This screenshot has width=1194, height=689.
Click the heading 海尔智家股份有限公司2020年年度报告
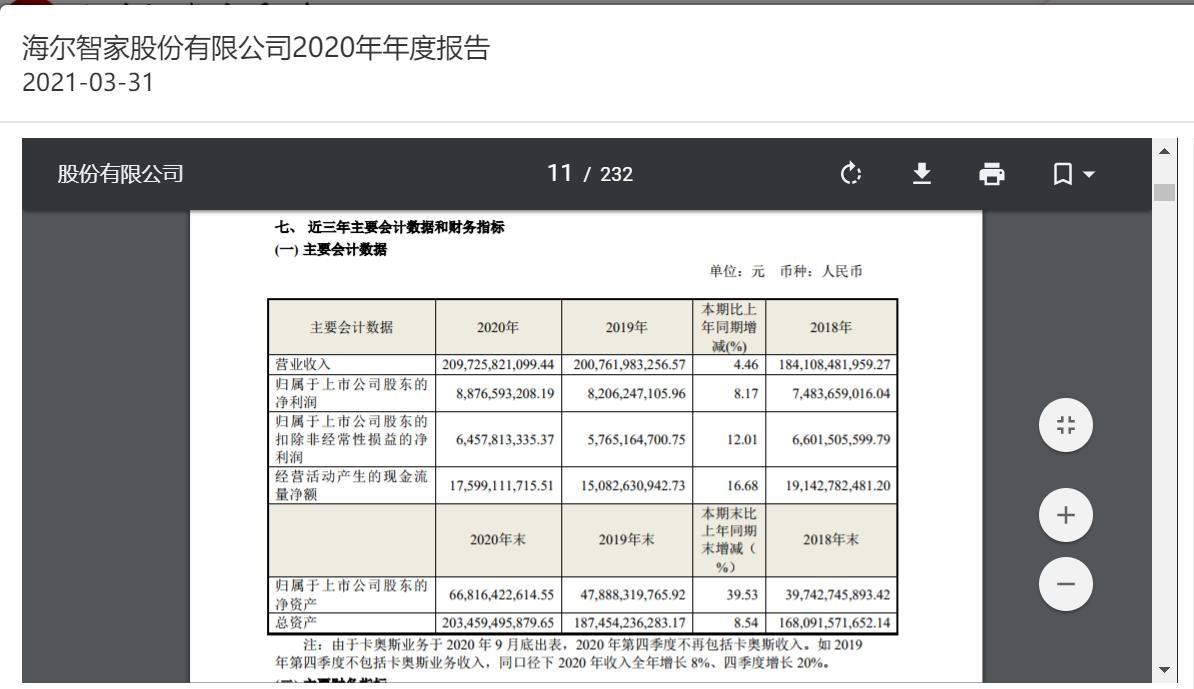[x=256, y=48]
